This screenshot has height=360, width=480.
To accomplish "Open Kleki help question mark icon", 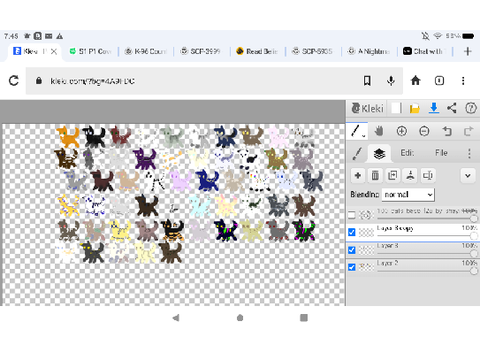I will (471, 108).
